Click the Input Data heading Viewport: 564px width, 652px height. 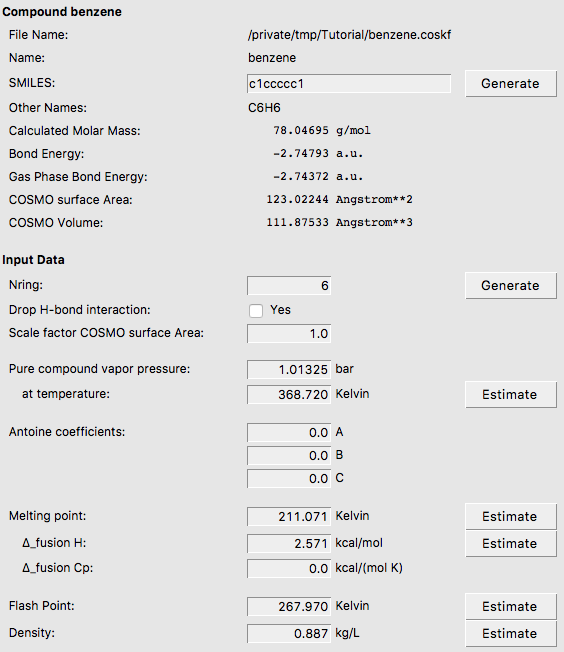pyautogui.click(x=33, y=260)
